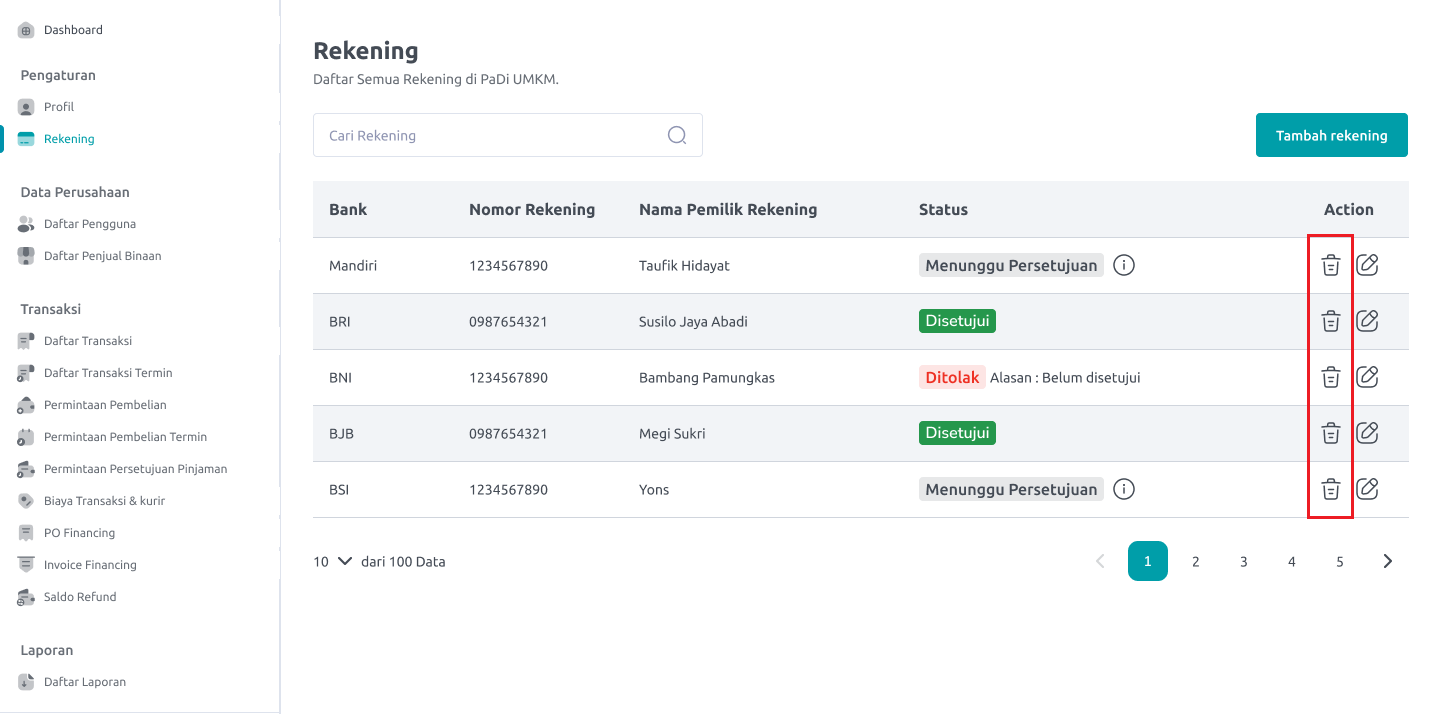Click the Cari Rekening search field

click(508, 135)
